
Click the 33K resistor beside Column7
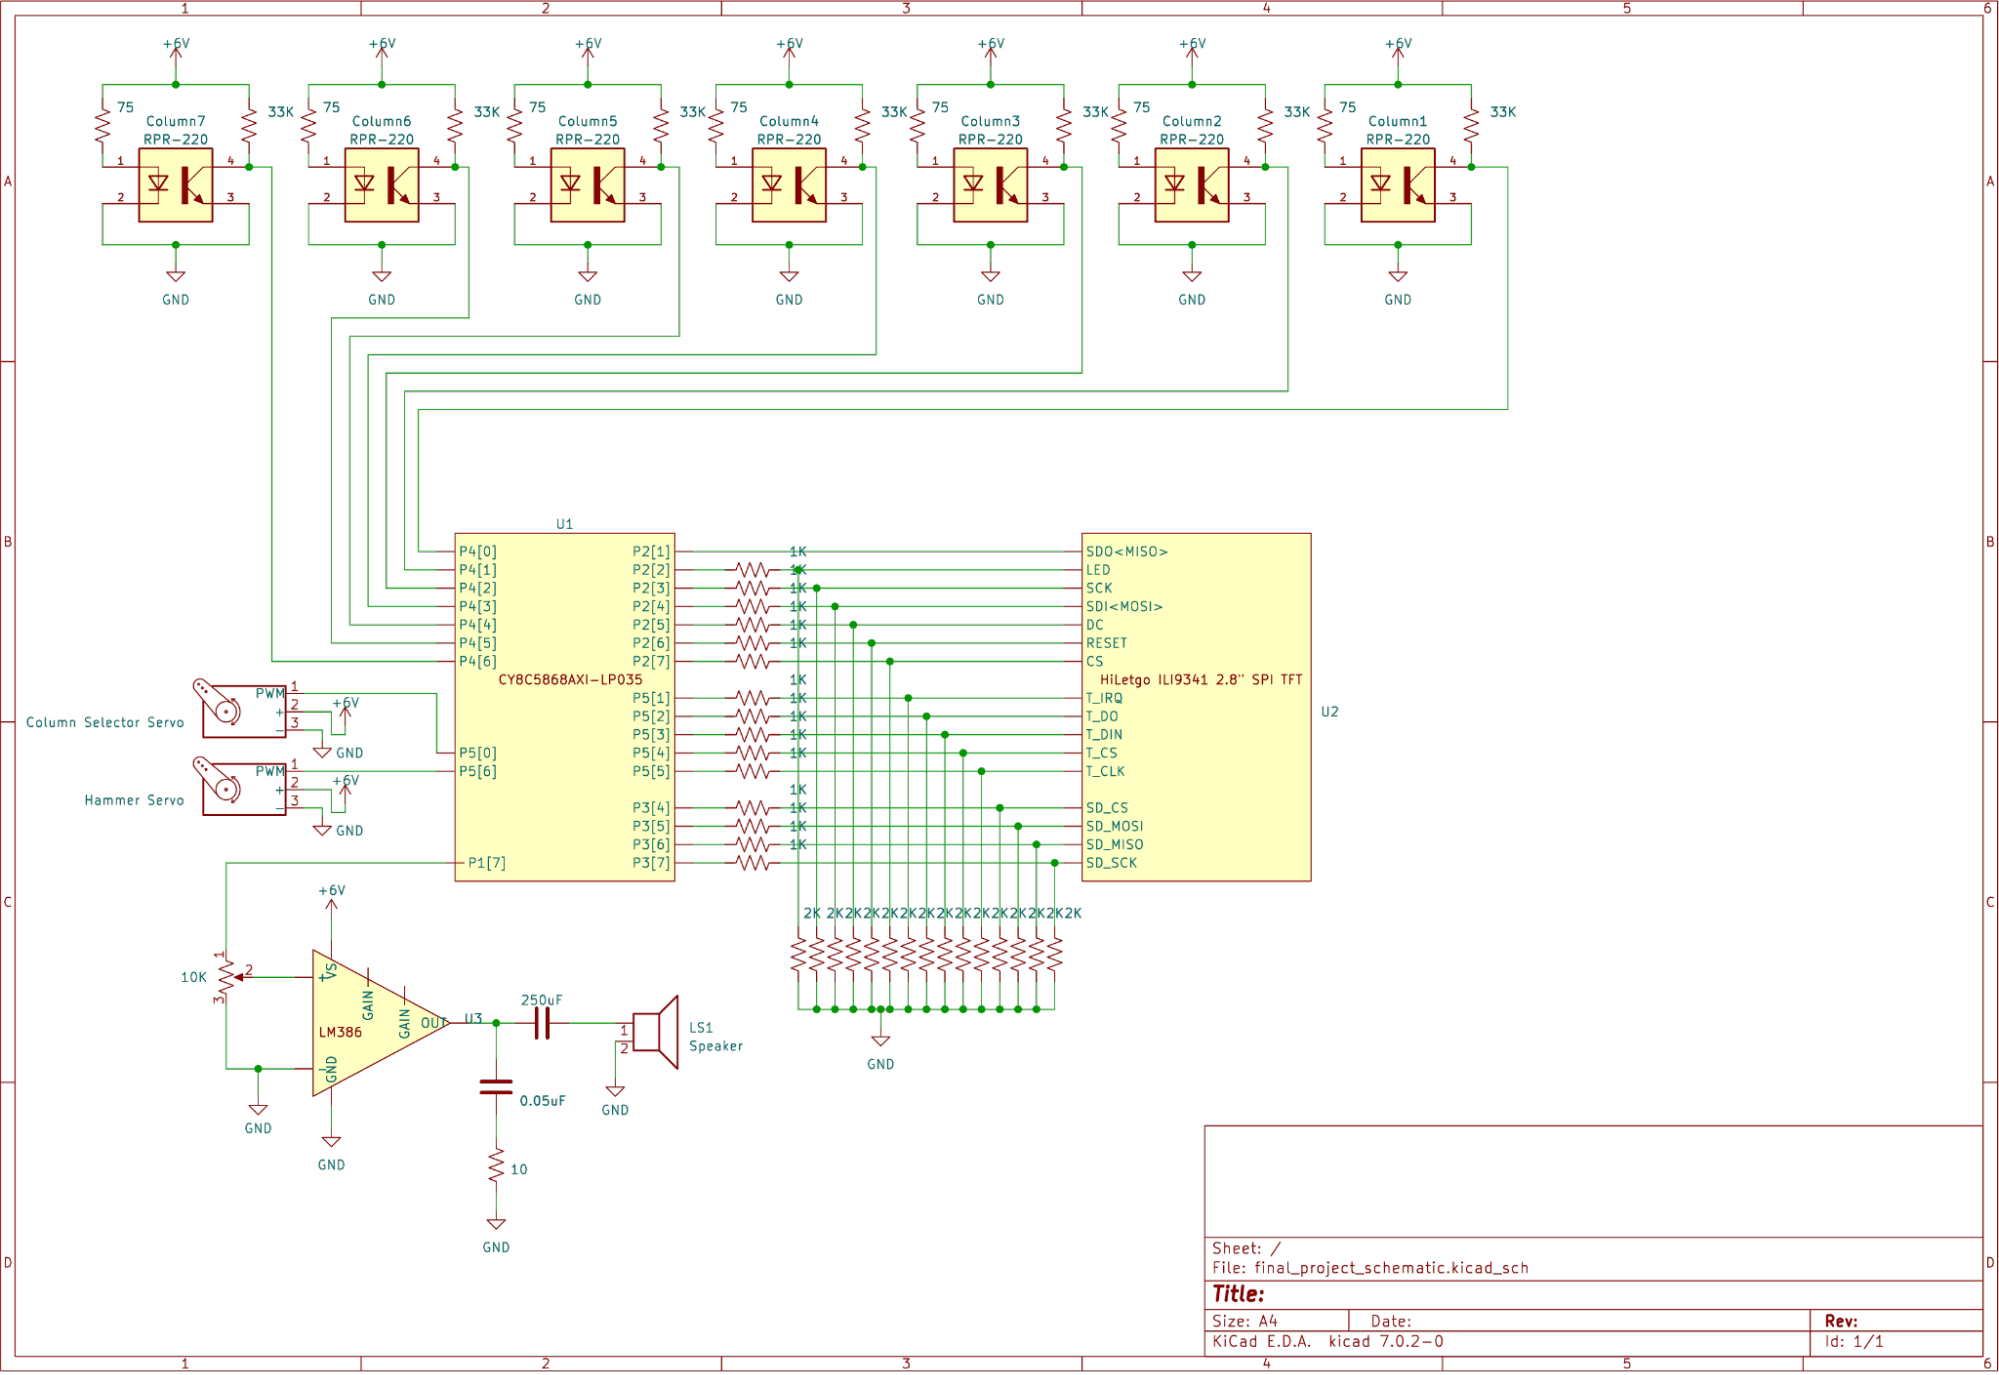point(249,126)
